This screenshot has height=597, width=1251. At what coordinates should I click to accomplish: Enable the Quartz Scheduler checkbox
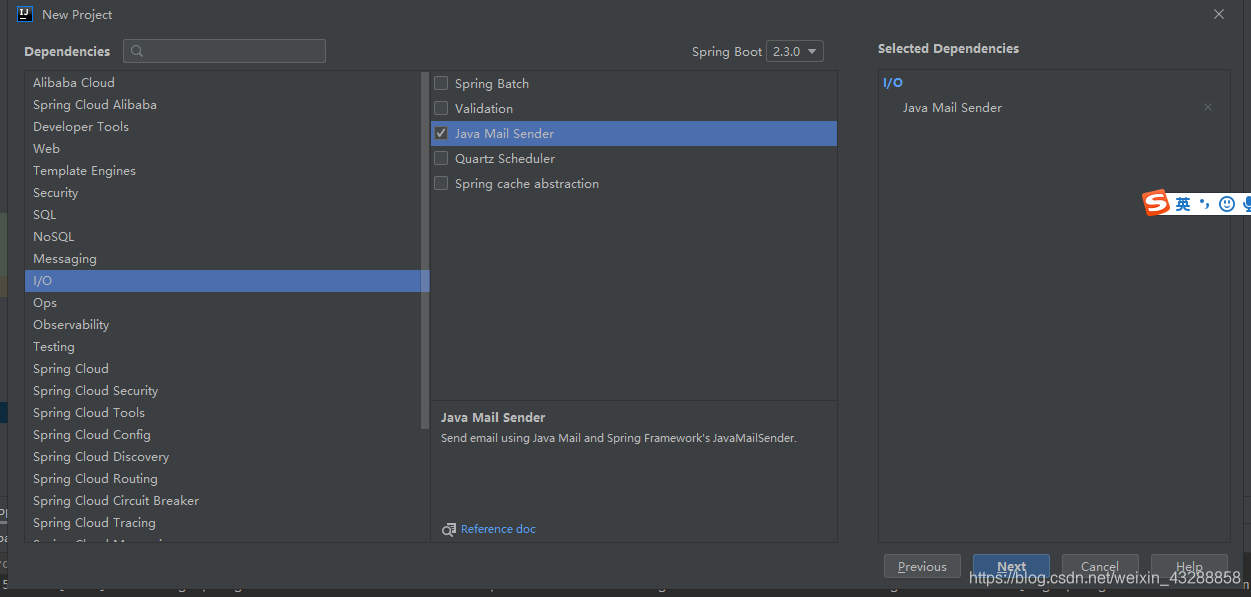coord(441,158)
